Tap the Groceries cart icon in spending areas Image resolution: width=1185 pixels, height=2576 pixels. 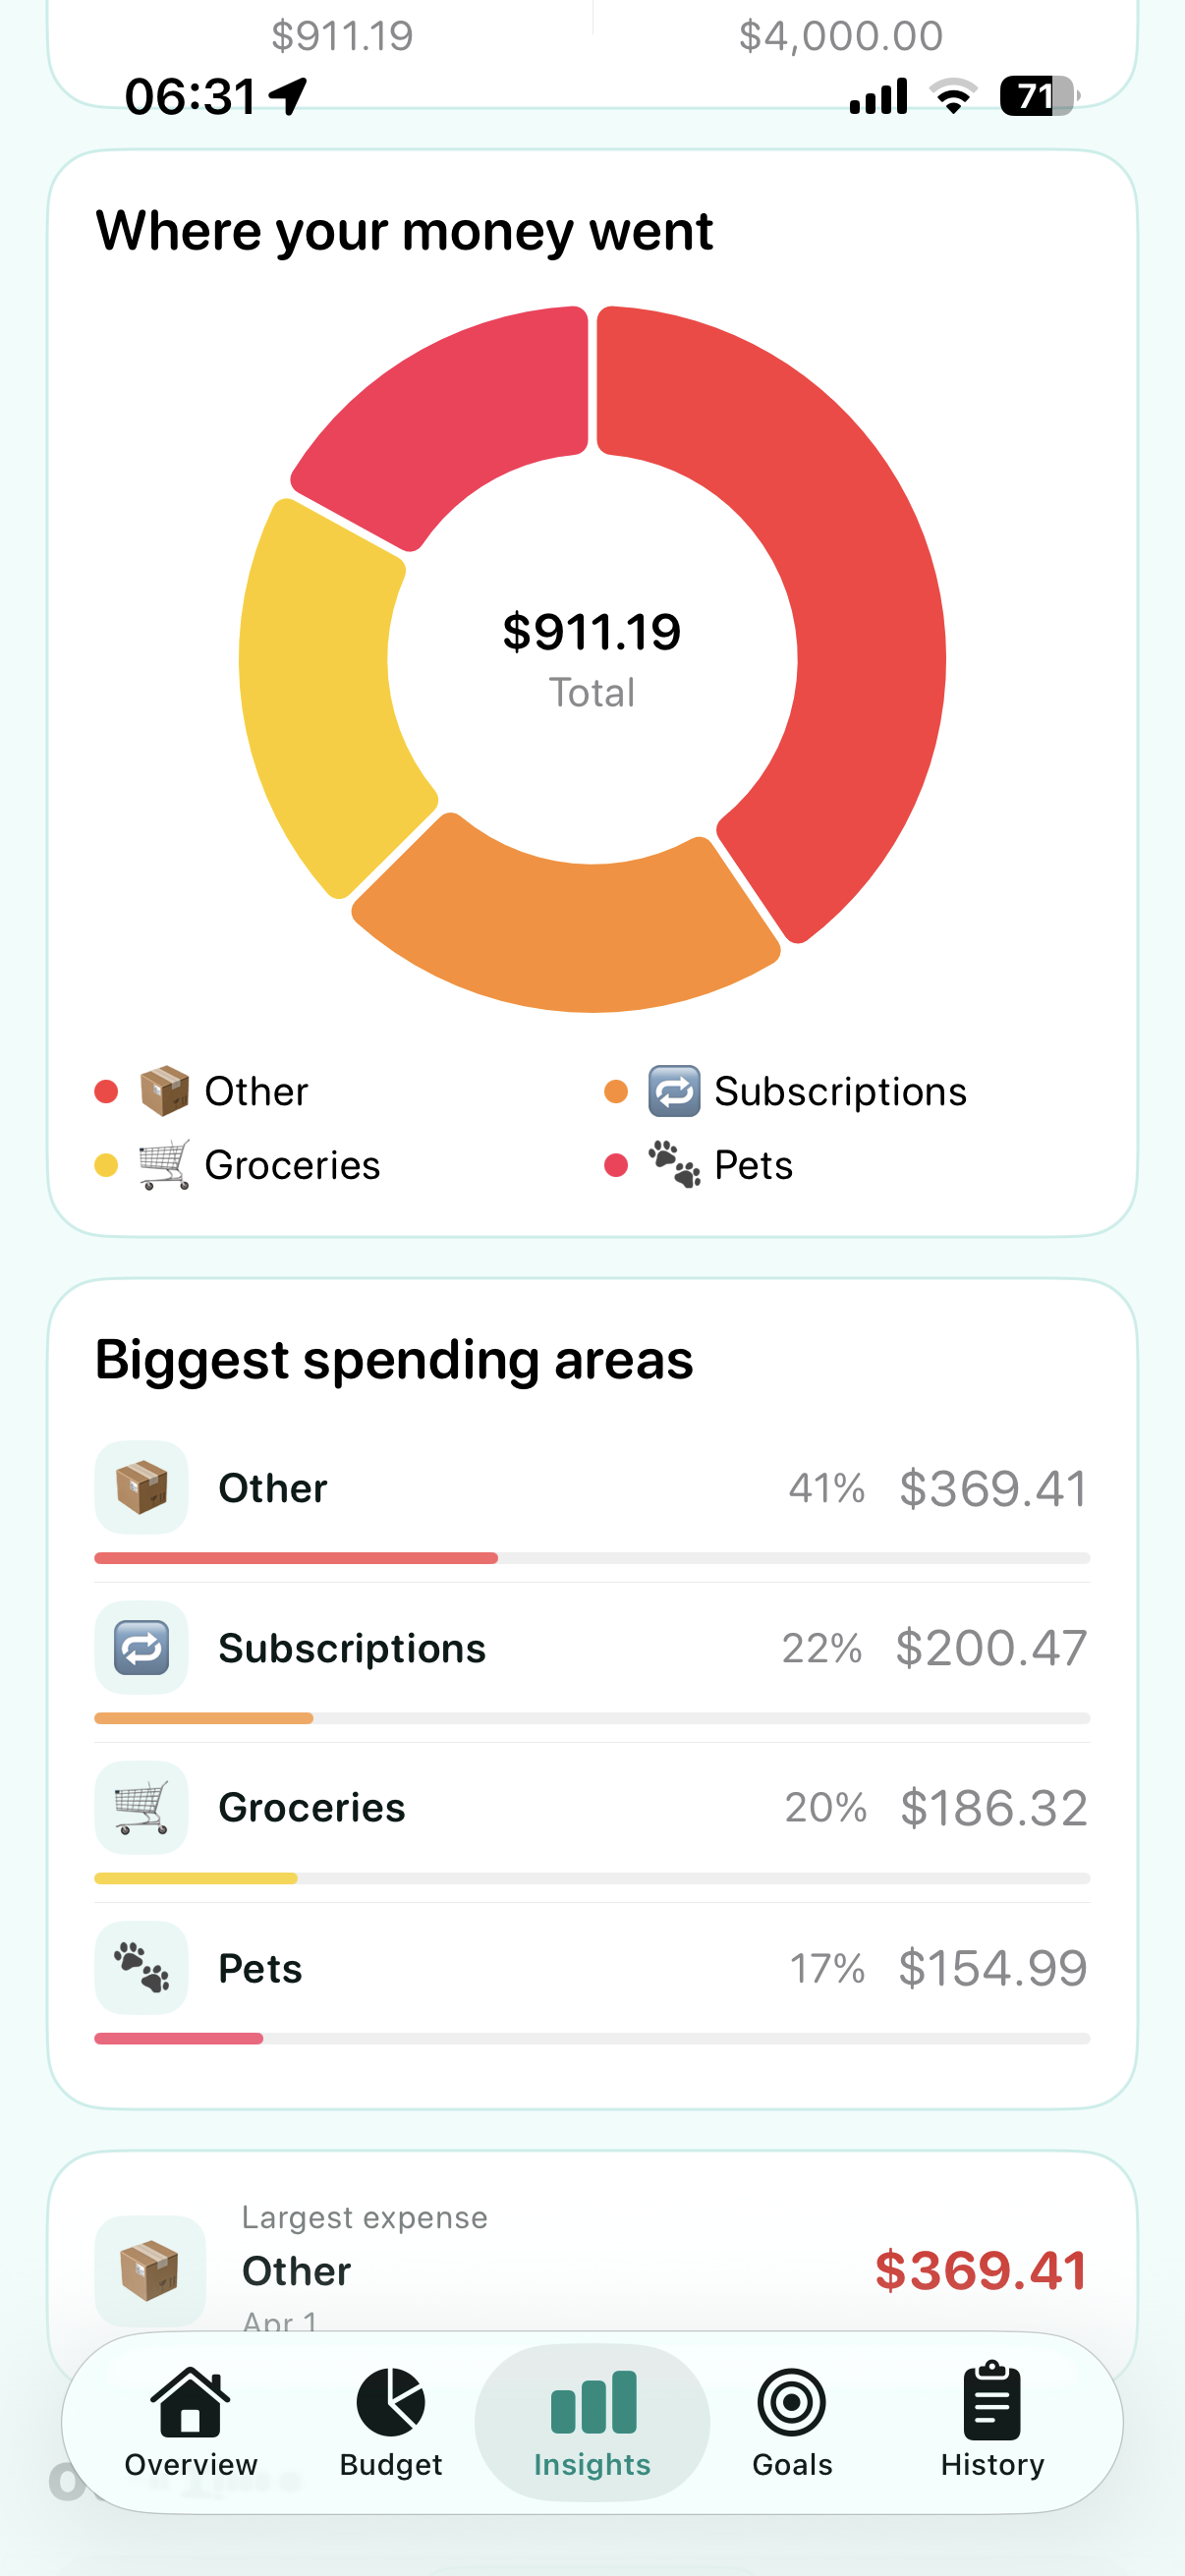(x=141, y=1808)
